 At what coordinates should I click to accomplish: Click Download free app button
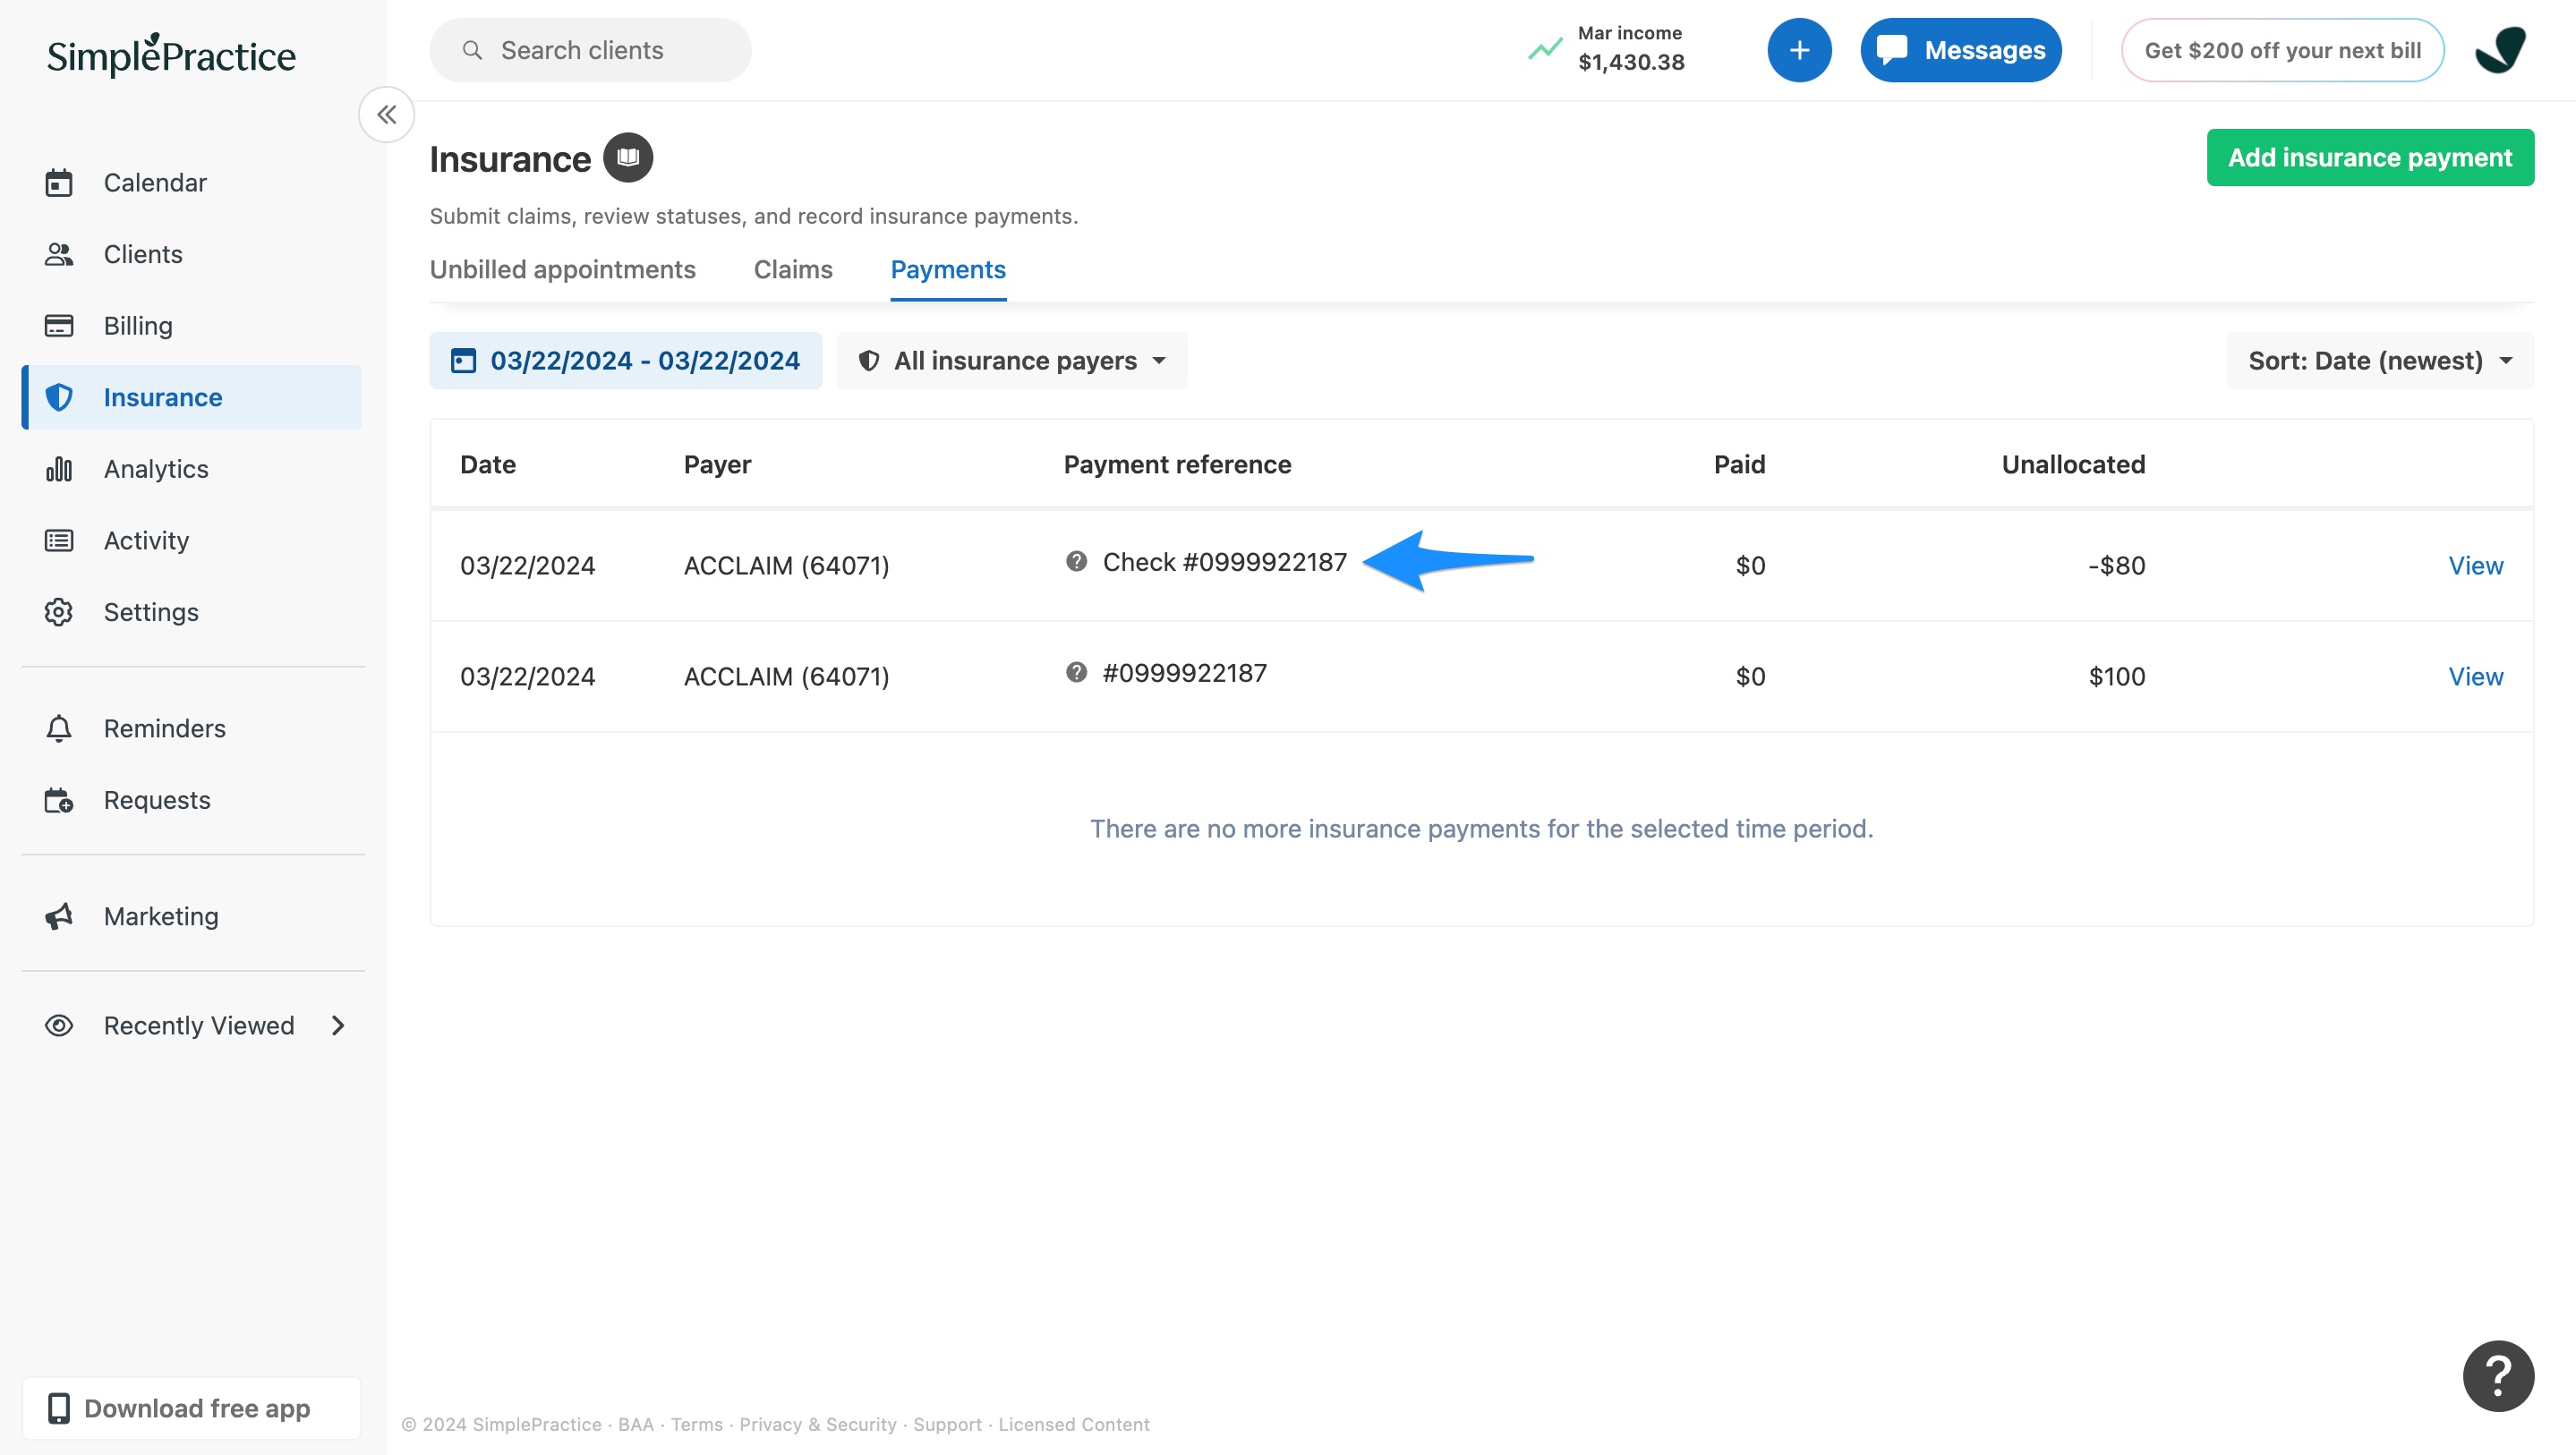[191, 1408]
